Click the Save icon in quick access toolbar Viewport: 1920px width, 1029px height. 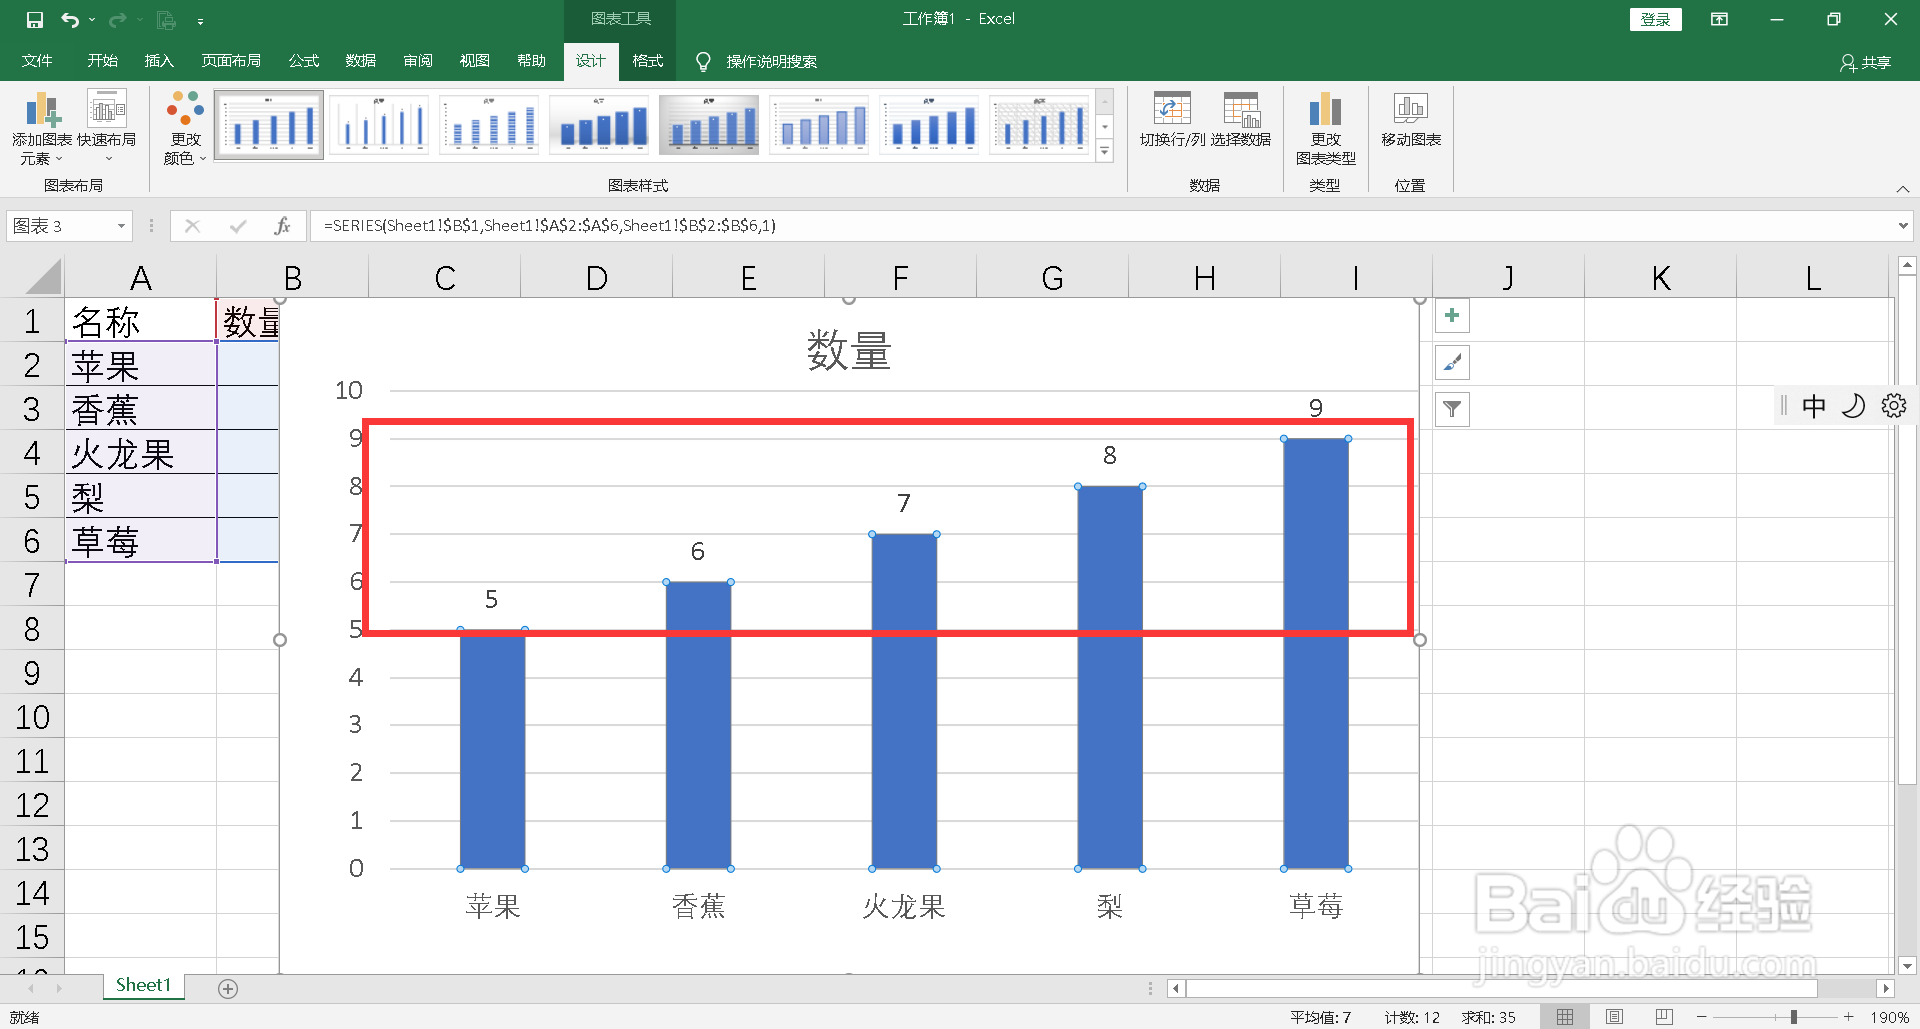coord(34,19)
